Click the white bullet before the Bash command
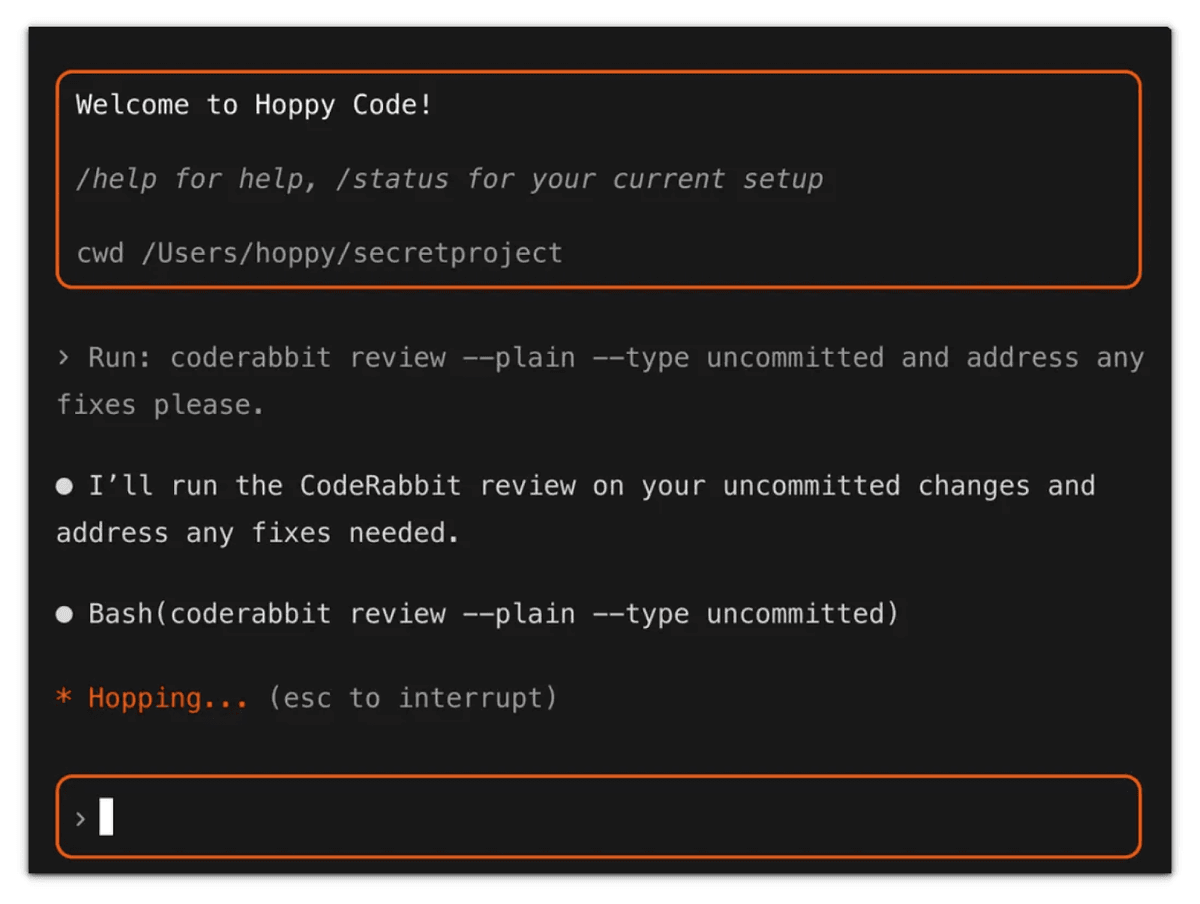1200x904 pixels. coord(64,614)
